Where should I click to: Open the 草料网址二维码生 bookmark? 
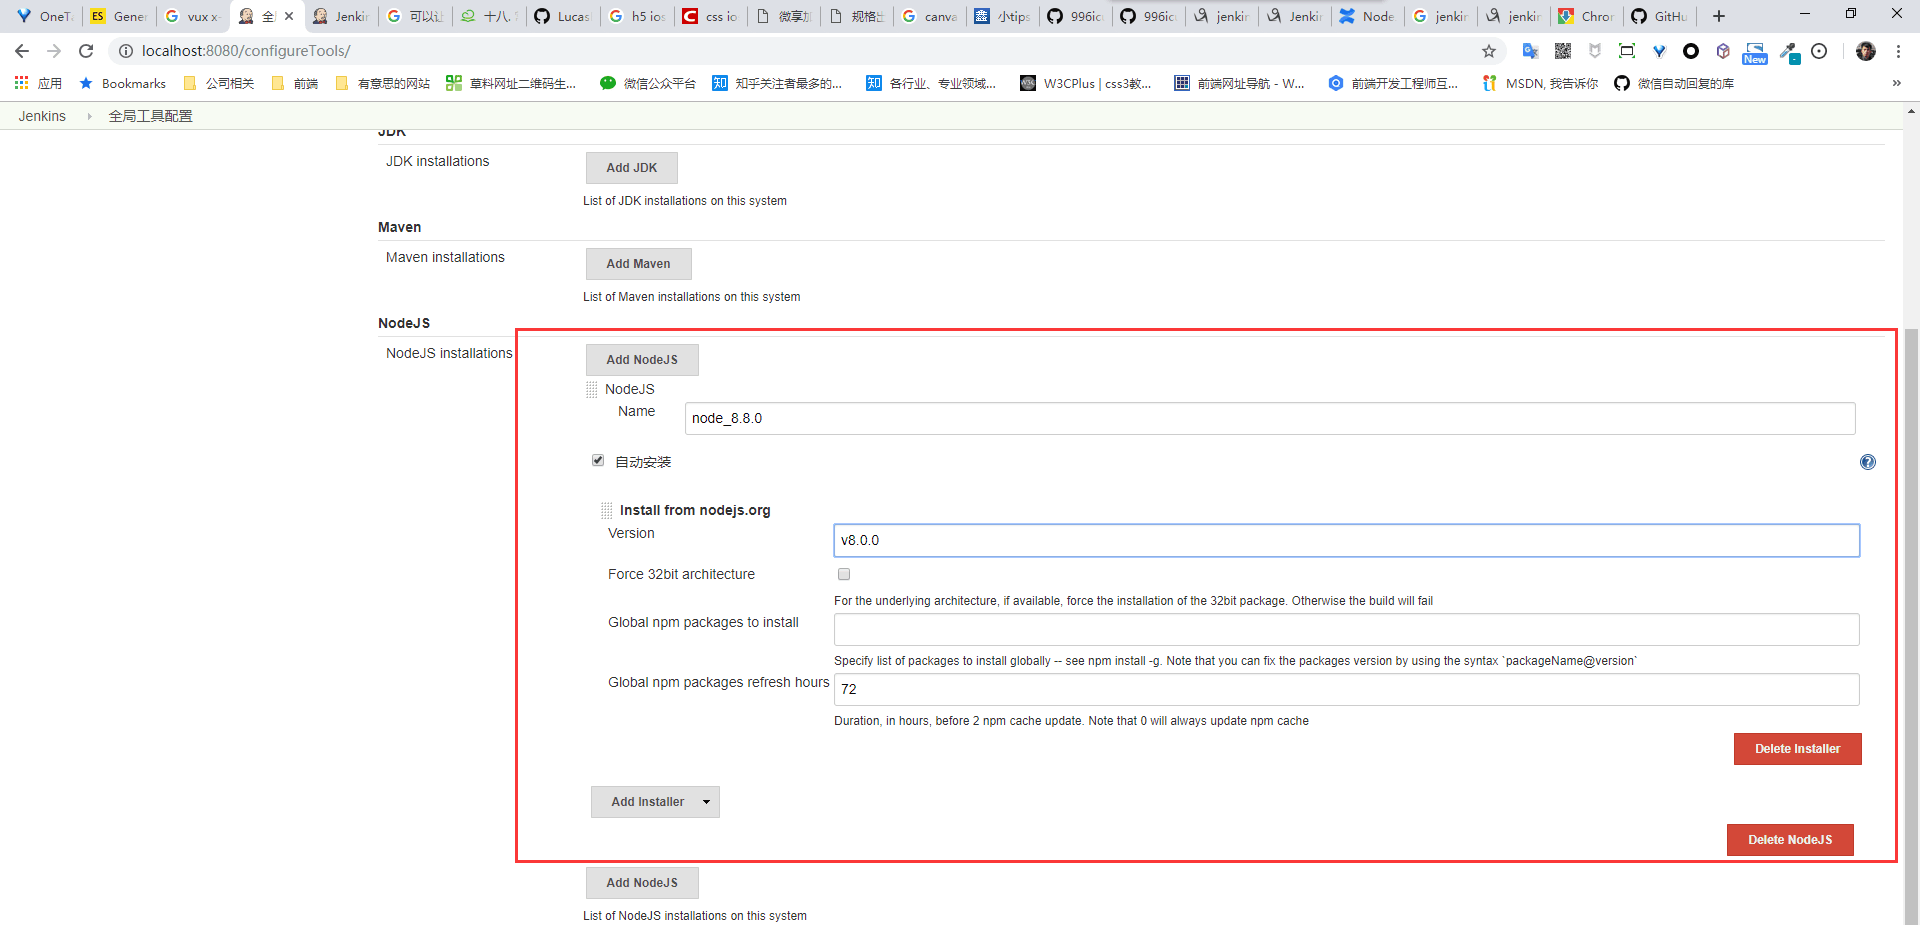pos(511,83)
